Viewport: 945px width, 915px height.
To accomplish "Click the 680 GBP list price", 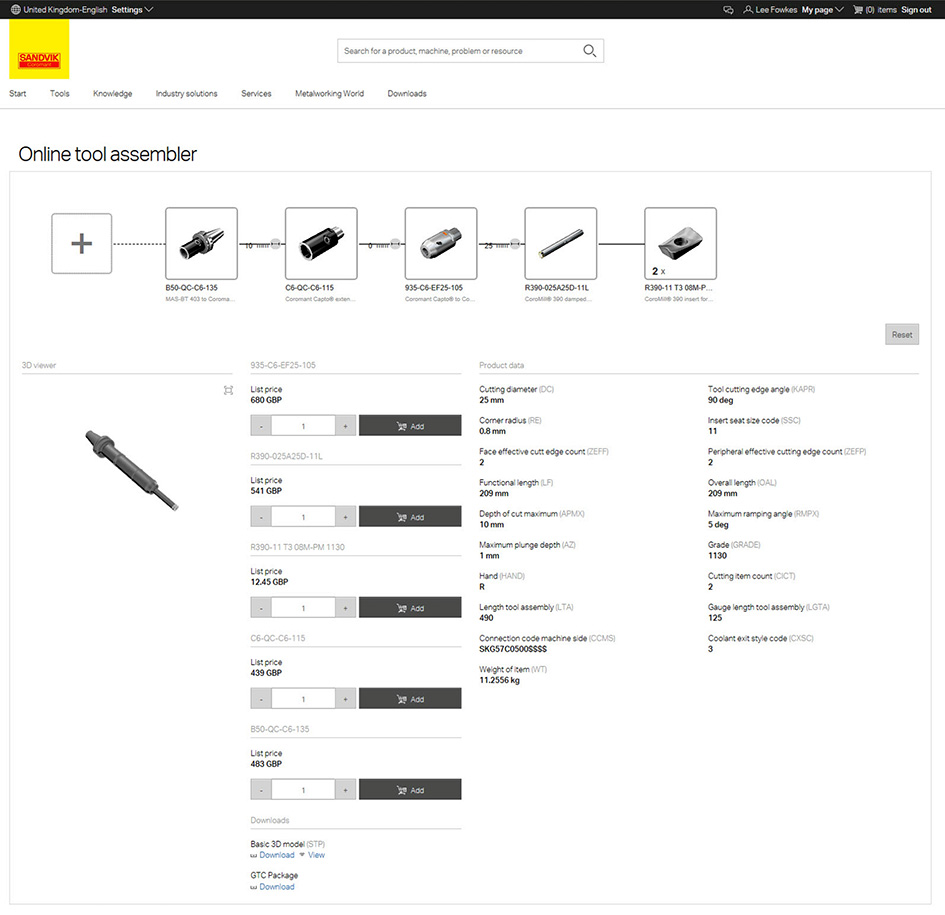I will [x=266, y=400].
